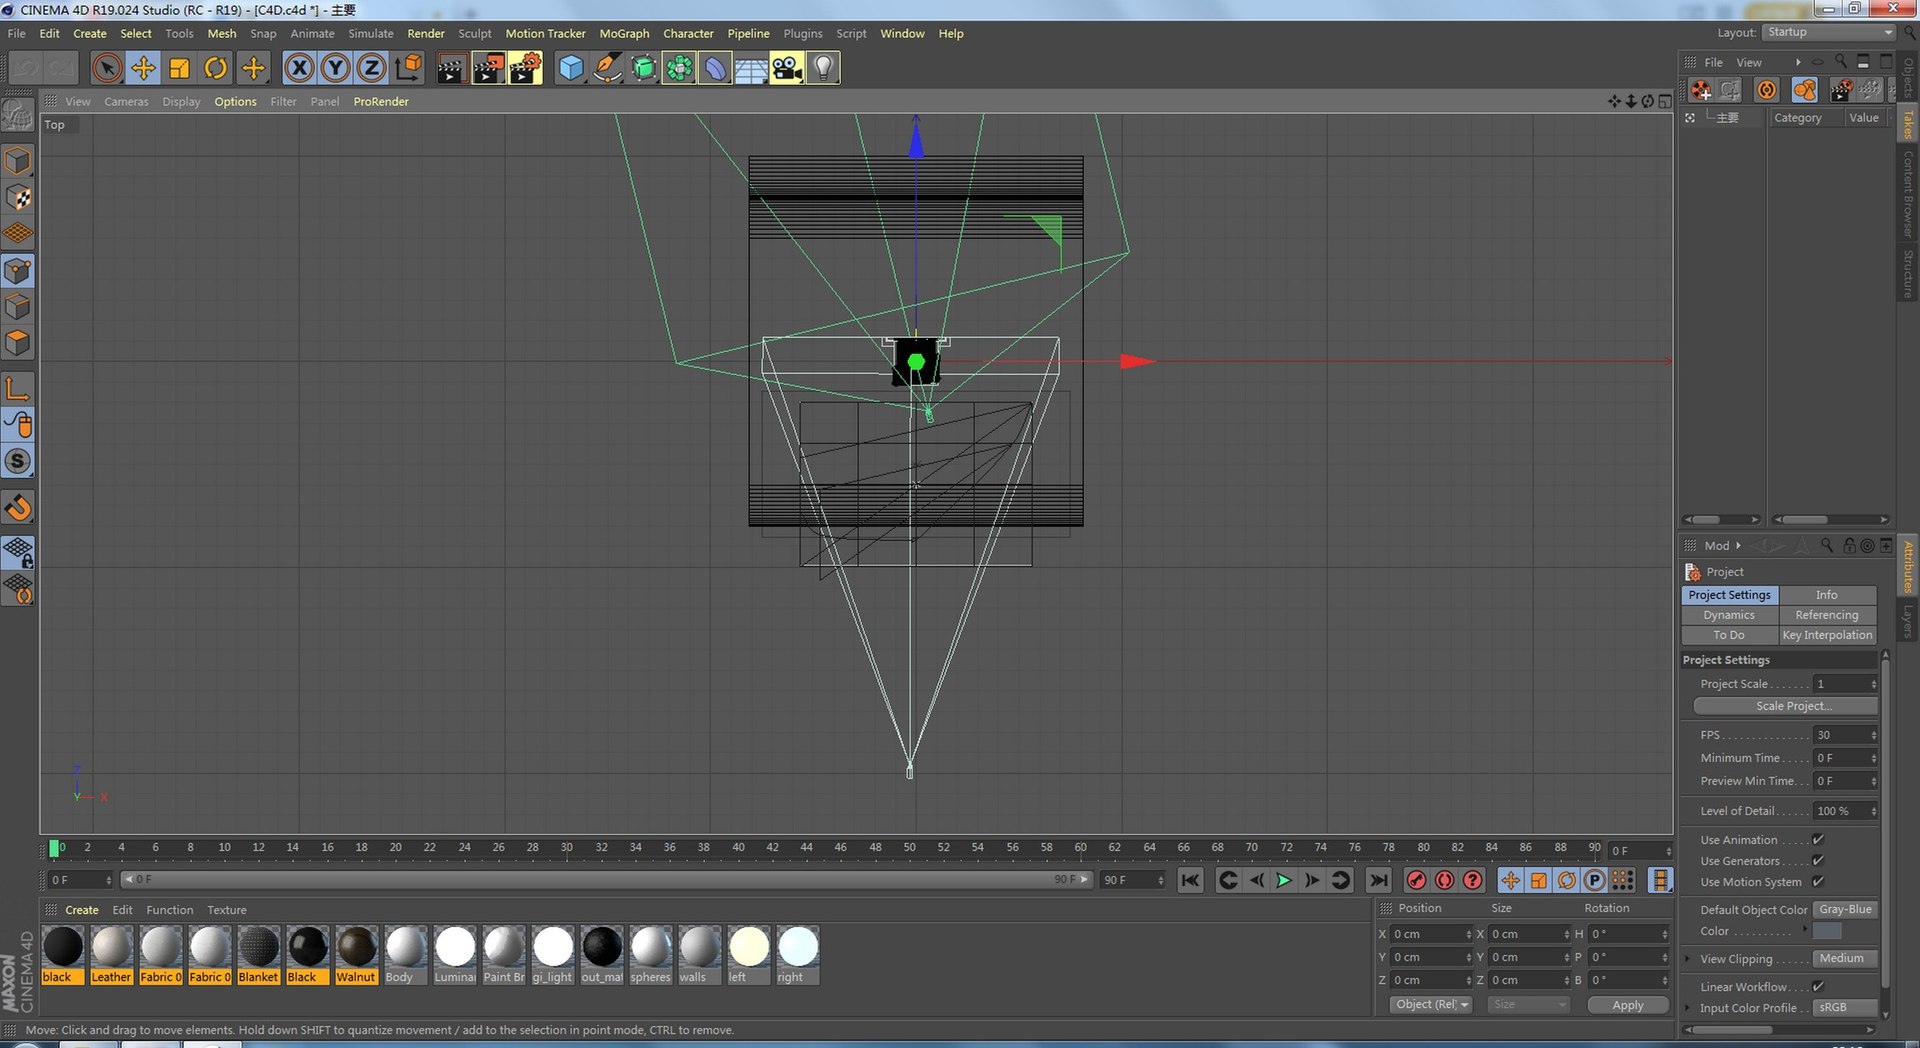The image size is (1920, 1048).
Task: Toggle Use Motion System checkbox
Action: [x=1818, y=882]
